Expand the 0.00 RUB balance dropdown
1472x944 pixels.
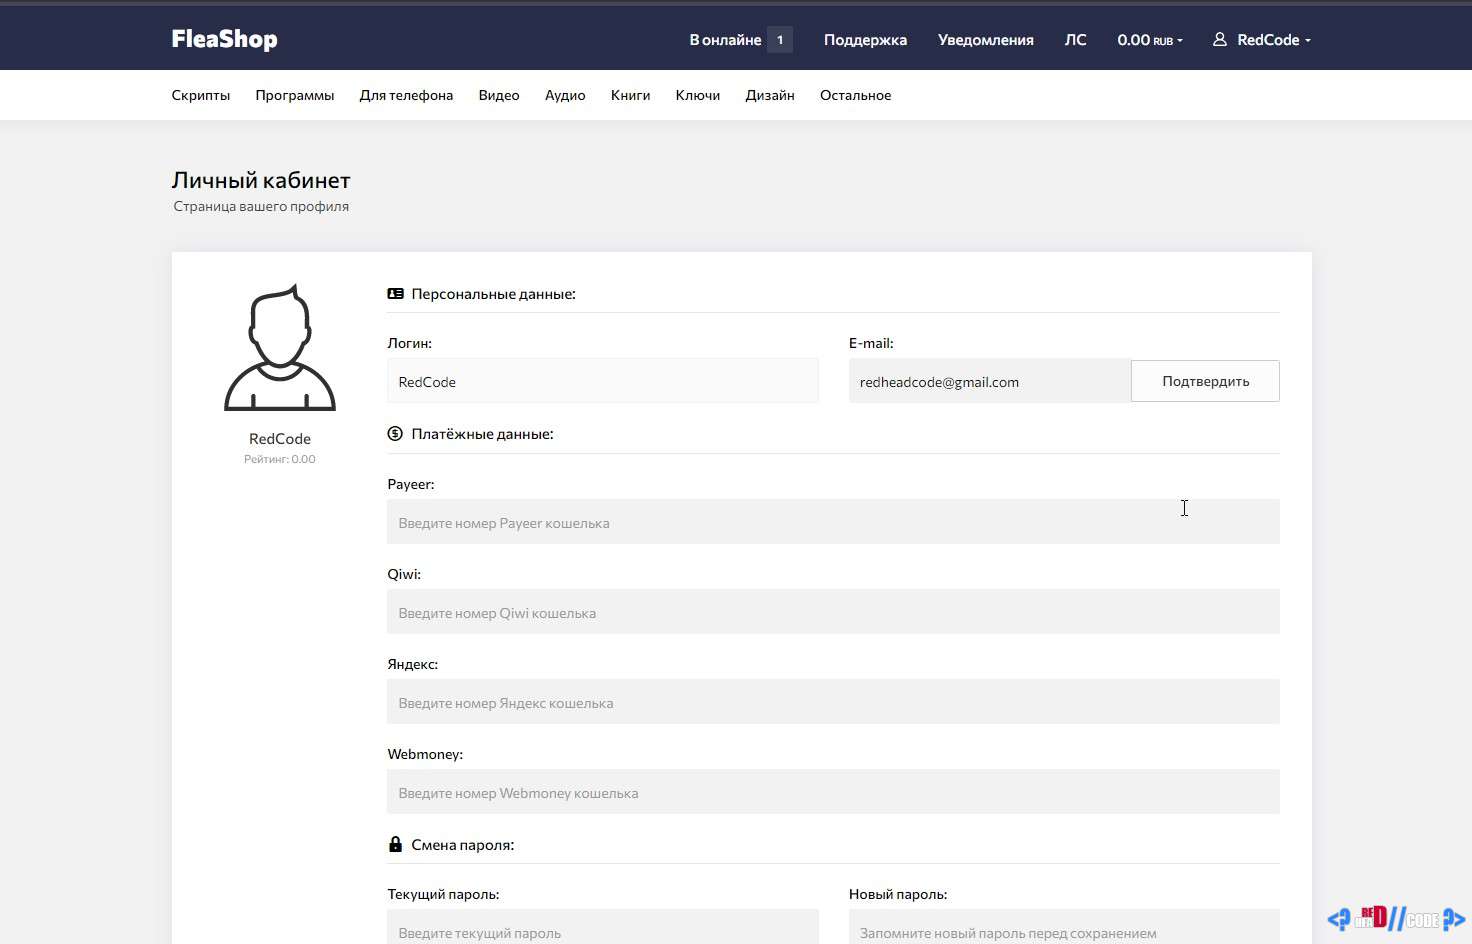tap(1150, 40)
